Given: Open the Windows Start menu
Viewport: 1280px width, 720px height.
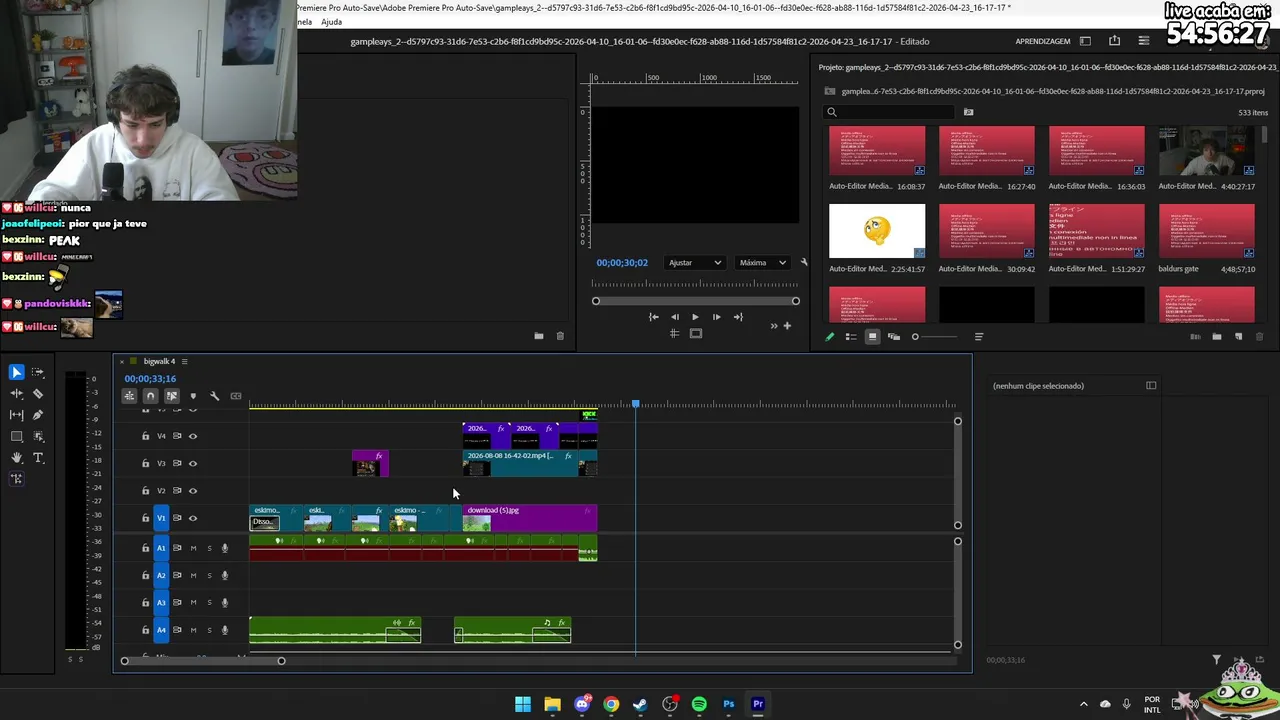Looking at the screenshot, I should 523,704.
